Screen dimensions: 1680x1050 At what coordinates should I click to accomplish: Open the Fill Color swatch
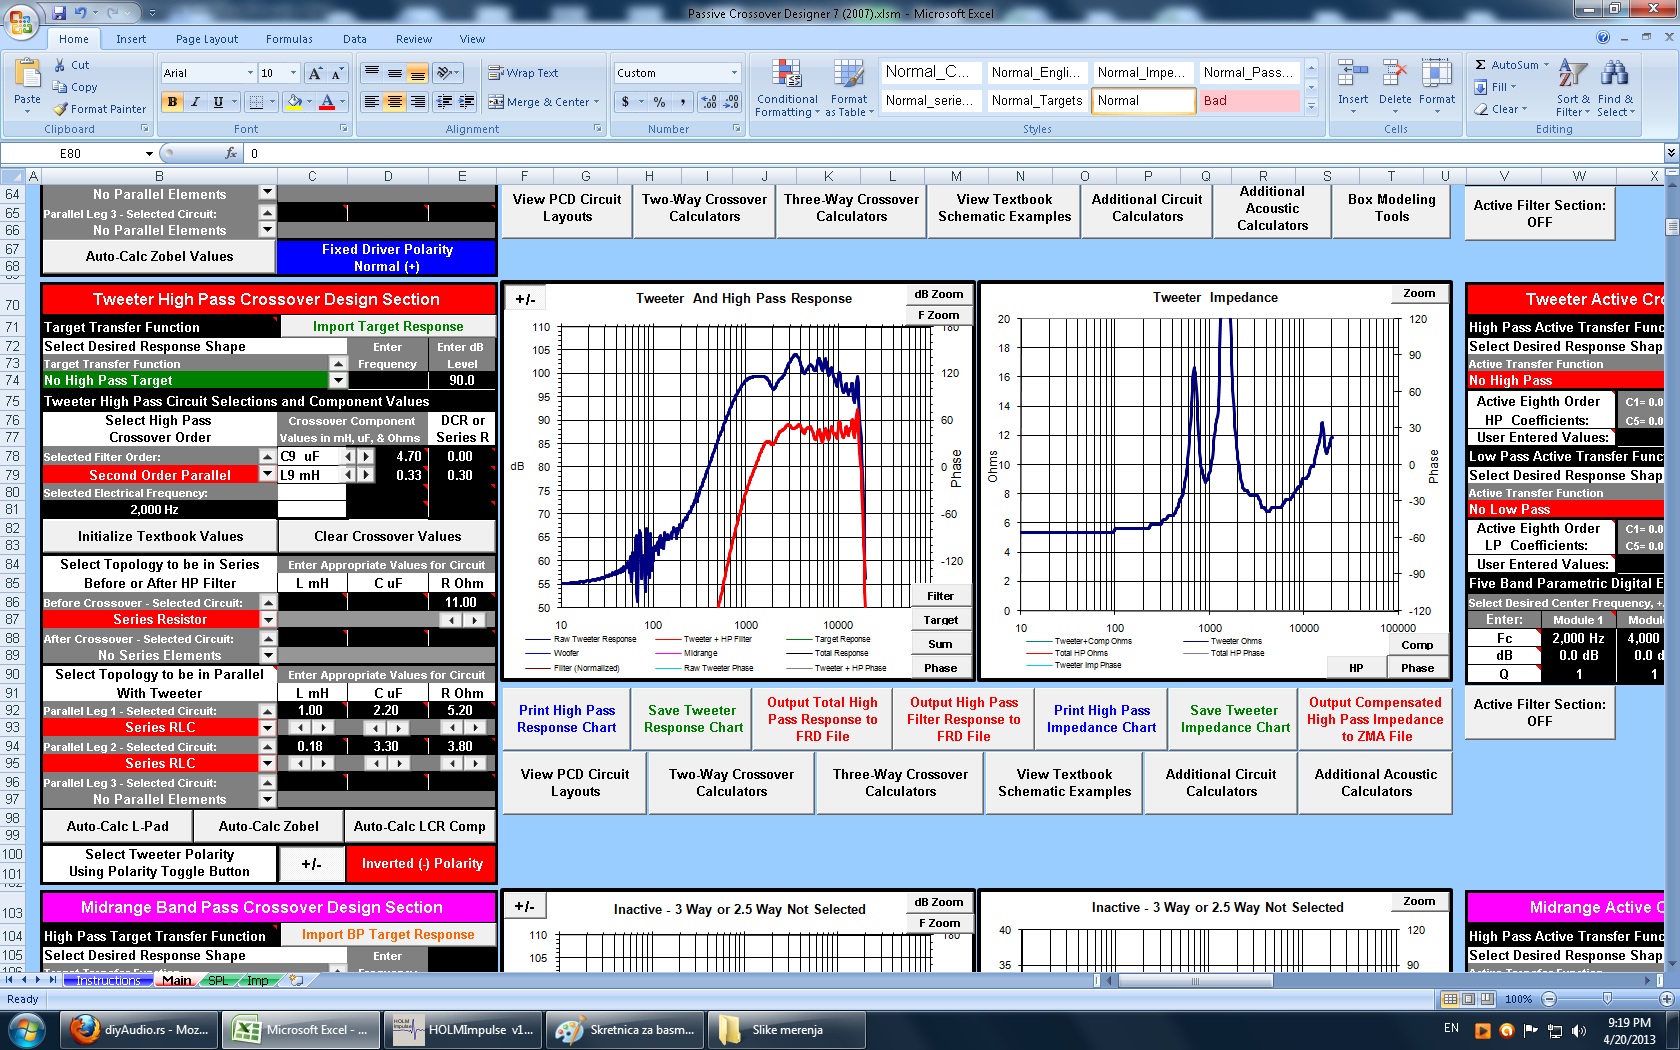click(294, 102)
